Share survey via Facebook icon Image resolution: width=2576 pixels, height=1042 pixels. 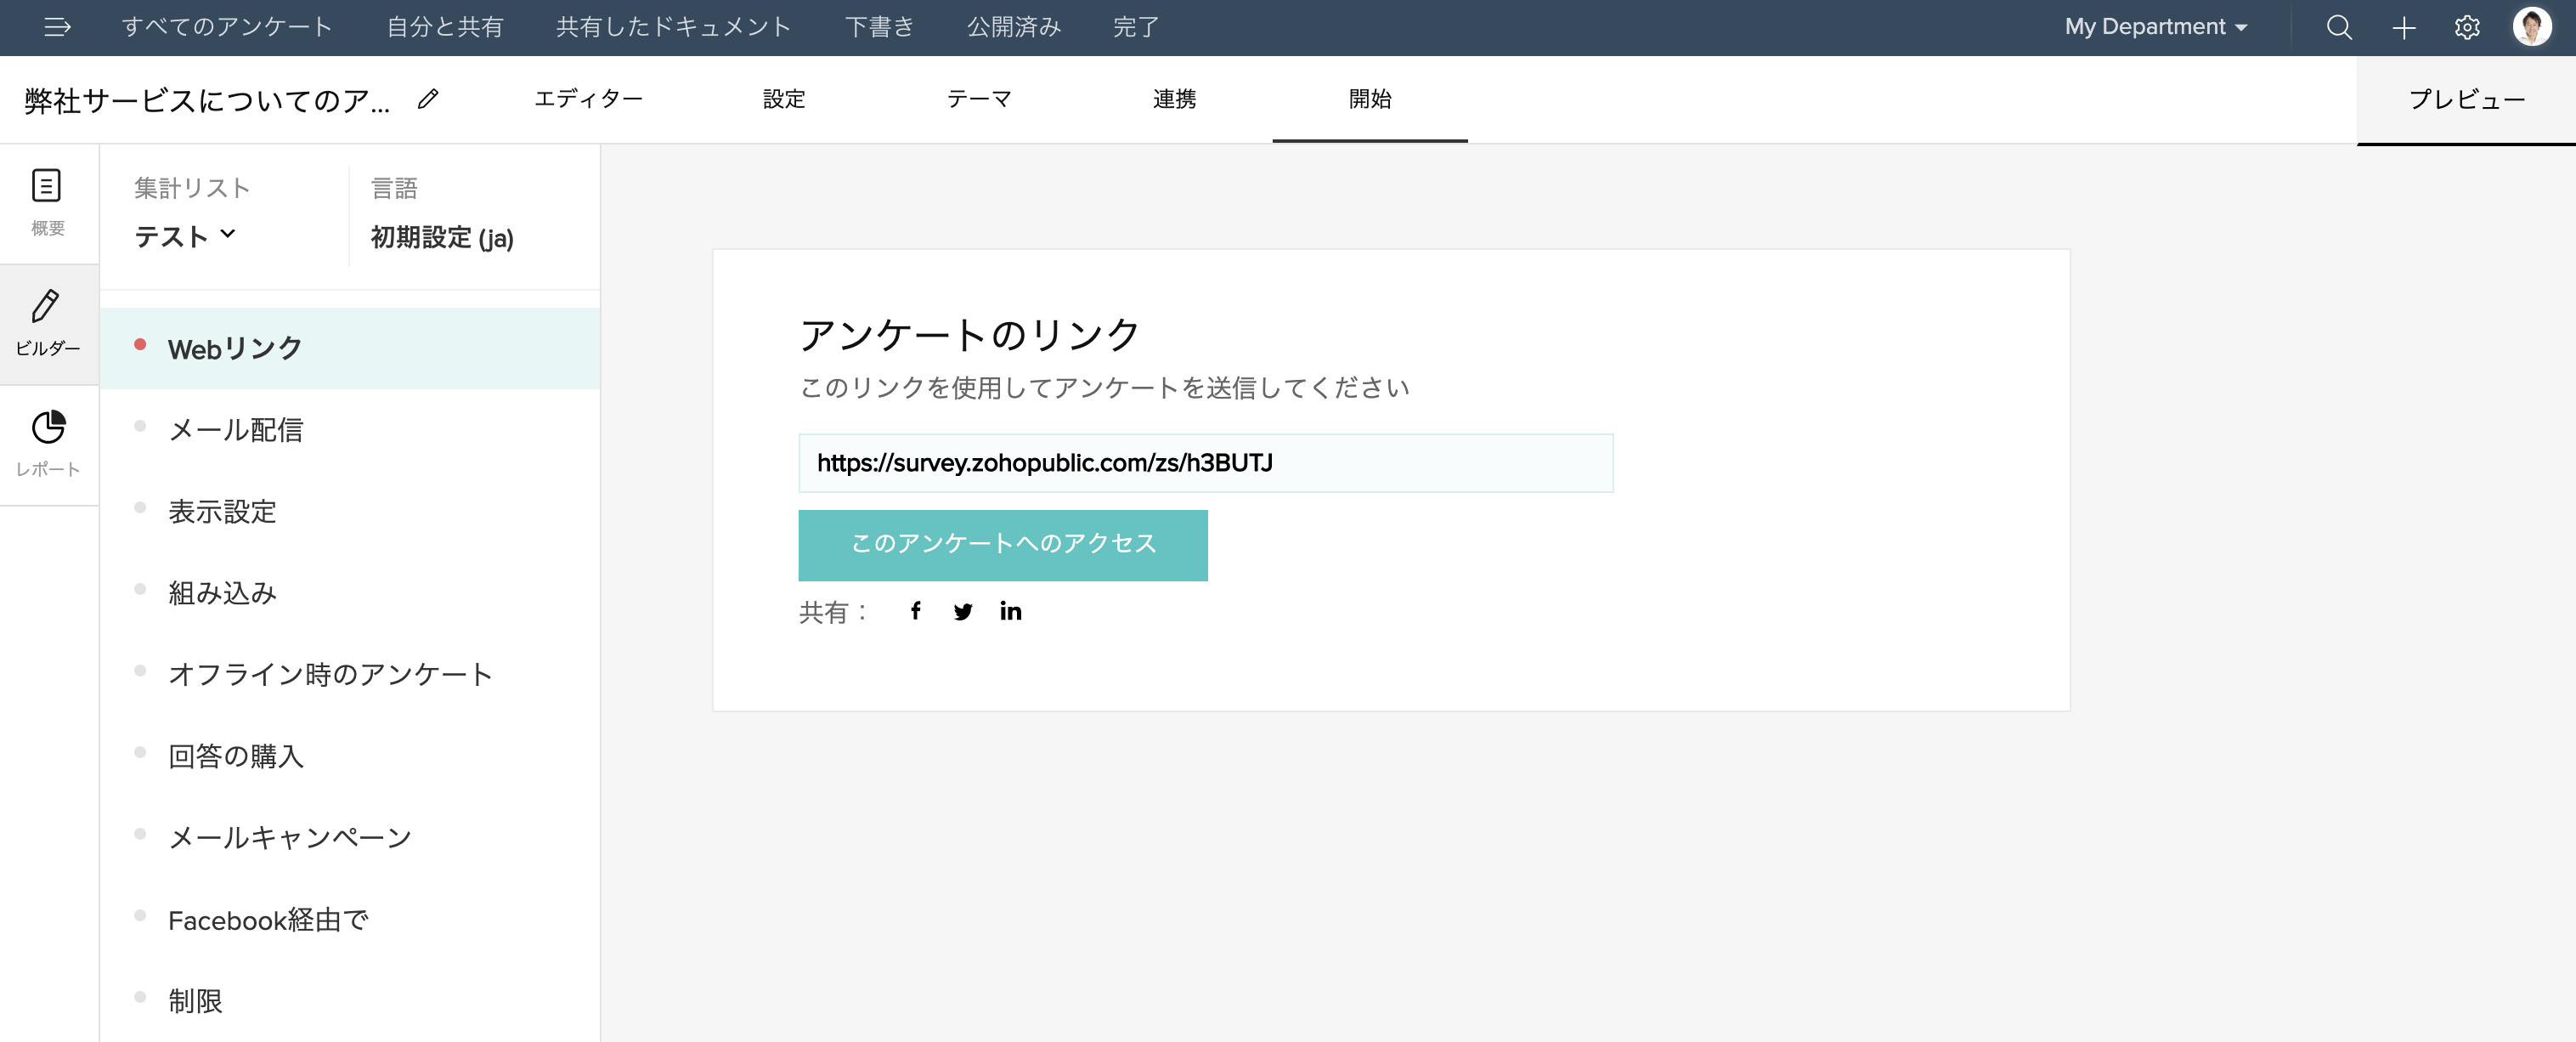click(x=915, y=611)
